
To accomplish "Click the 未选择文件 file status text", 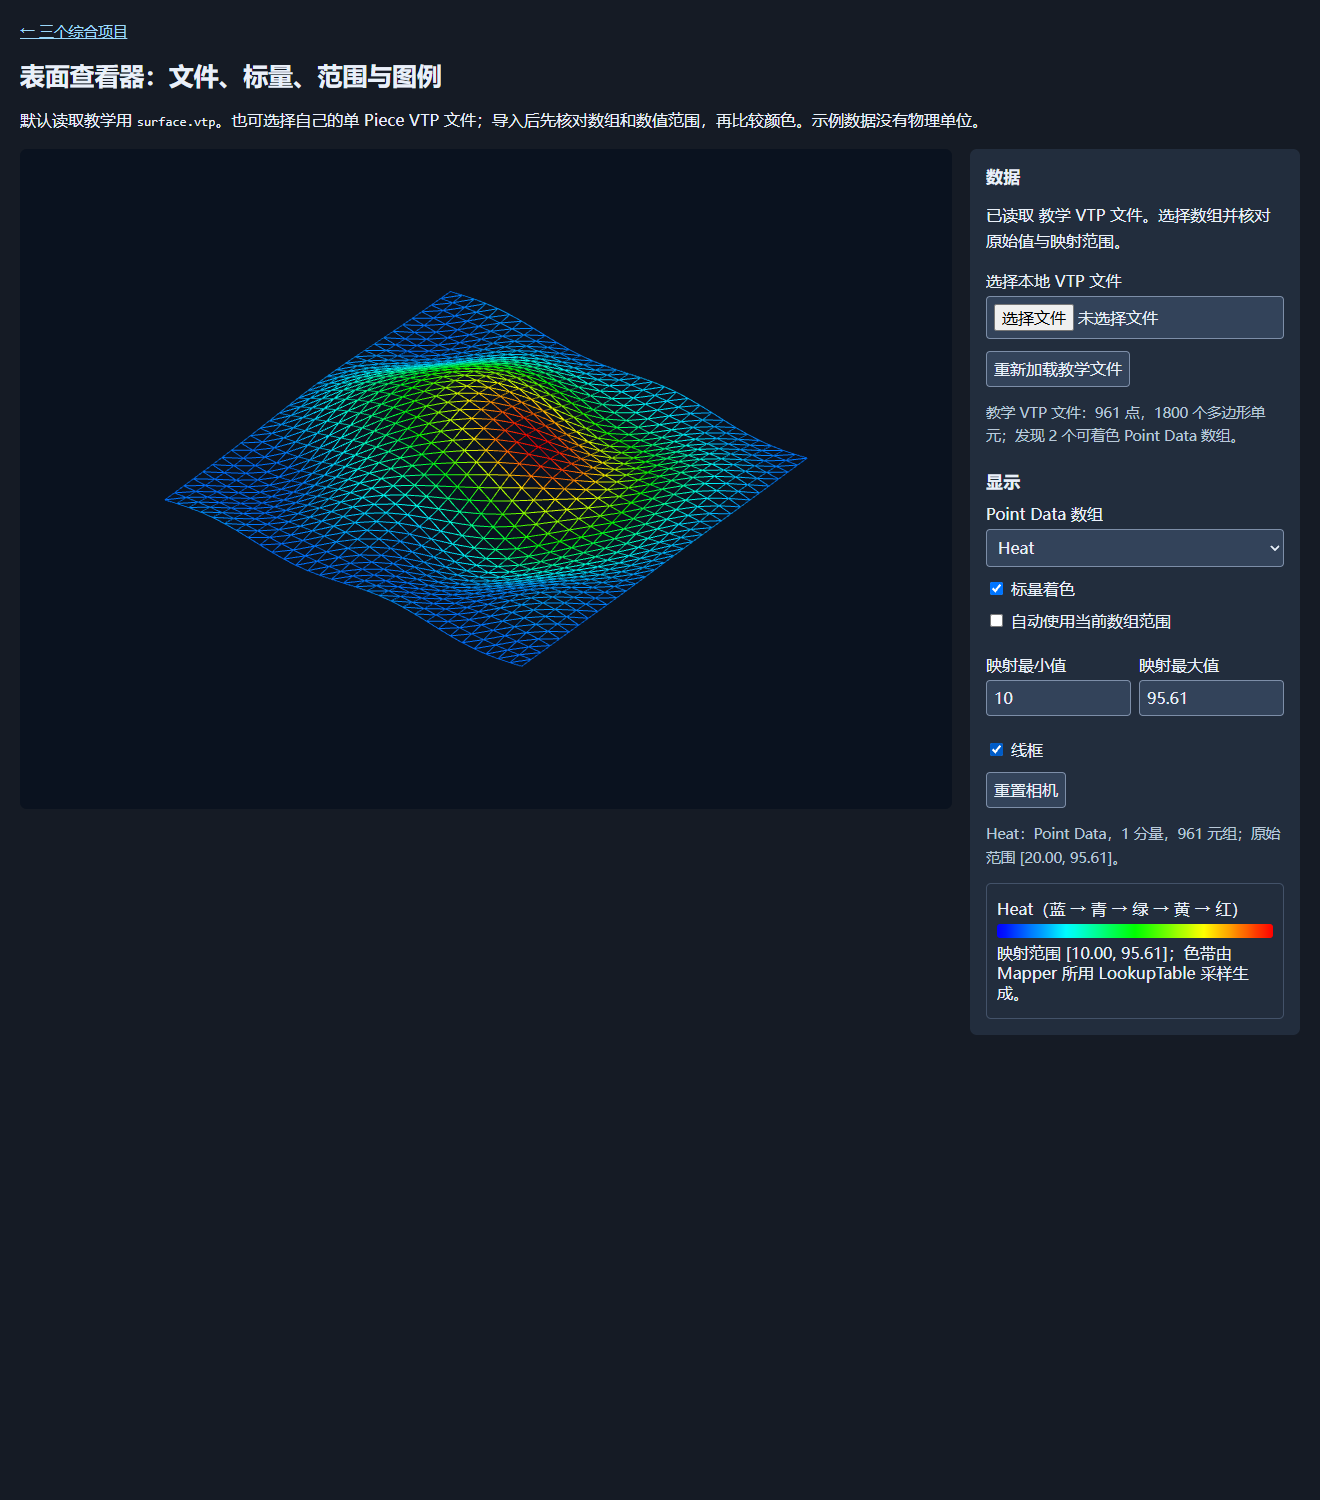I will point(1118,318).
